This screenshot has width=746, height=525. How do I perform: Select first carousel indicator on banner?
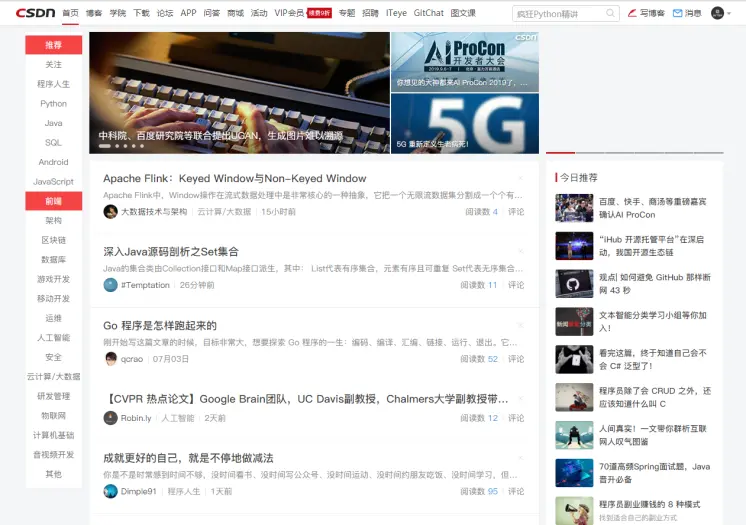click(x=105, y=146)
